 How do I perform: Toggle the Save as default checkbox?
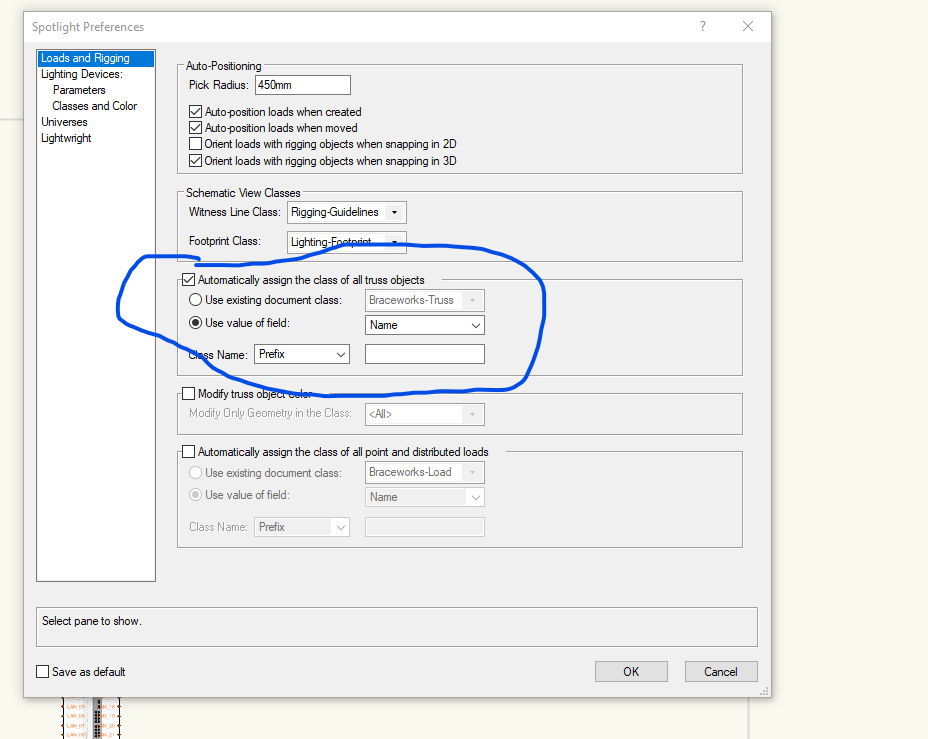(x=42, y=672)
